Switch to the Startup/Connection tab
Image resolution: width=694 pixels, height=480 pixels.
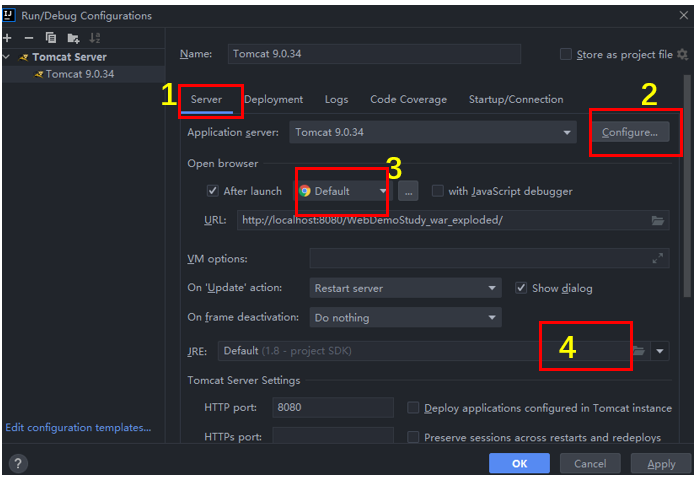point(516,100)
